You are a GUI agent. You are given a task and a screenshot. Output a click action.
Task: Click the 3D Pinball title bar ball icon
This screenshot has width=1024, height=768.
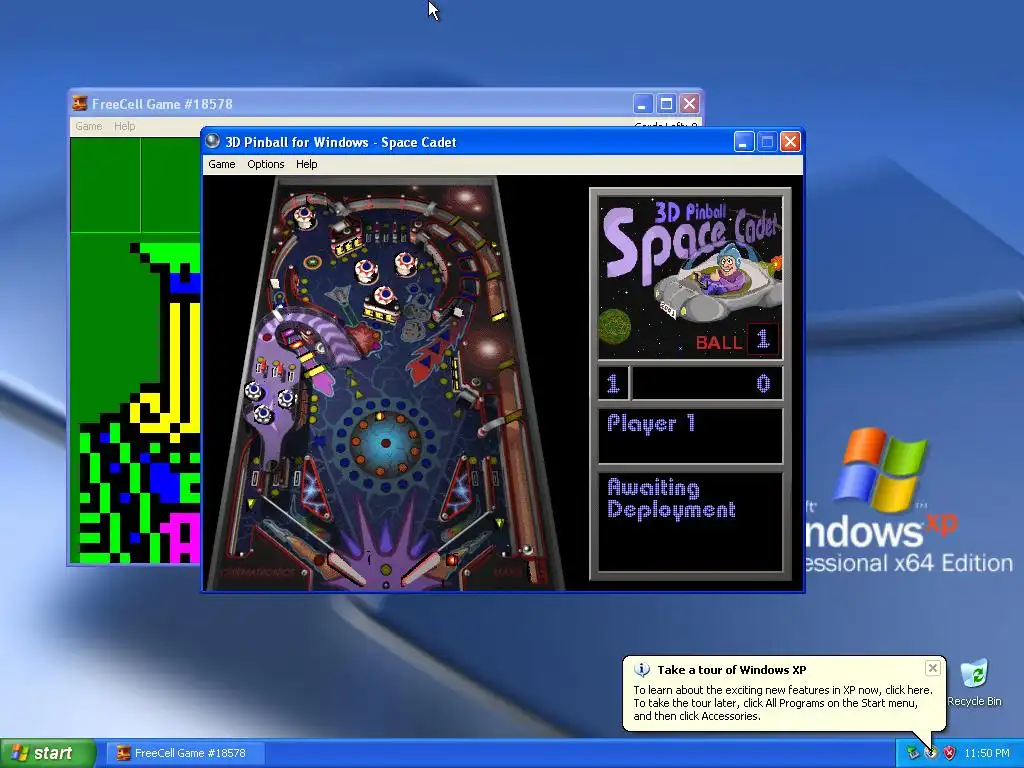click(212, 141)
